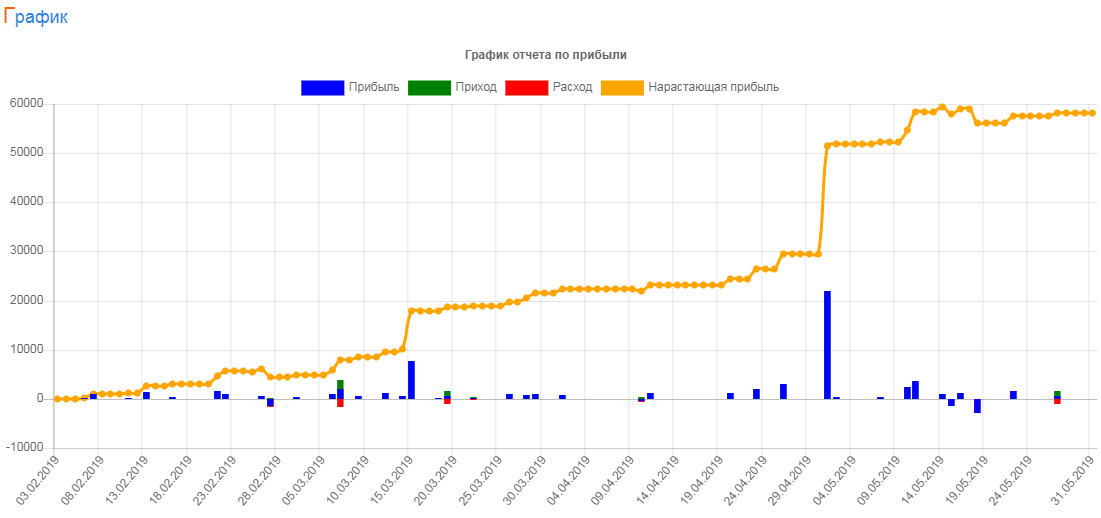
Task: Click the negative blue bar near 19.05.2019
Action: (977, 406)
